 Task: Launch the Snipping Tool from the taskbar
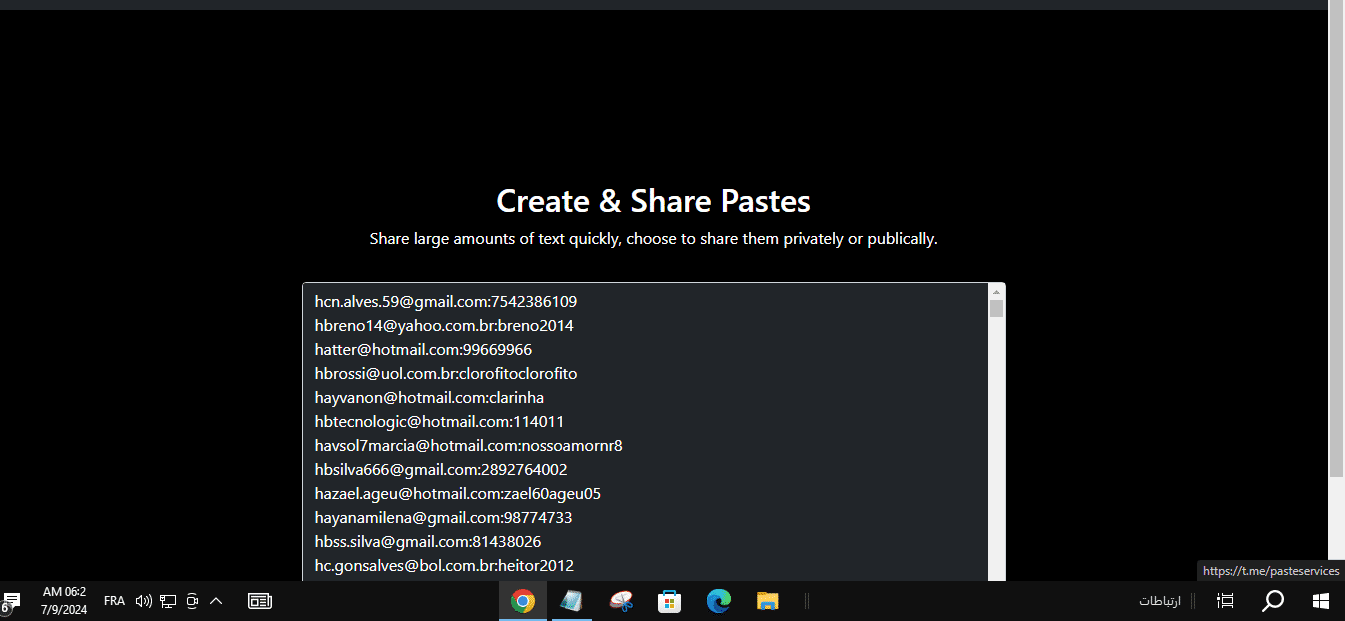tap(621, 601)
